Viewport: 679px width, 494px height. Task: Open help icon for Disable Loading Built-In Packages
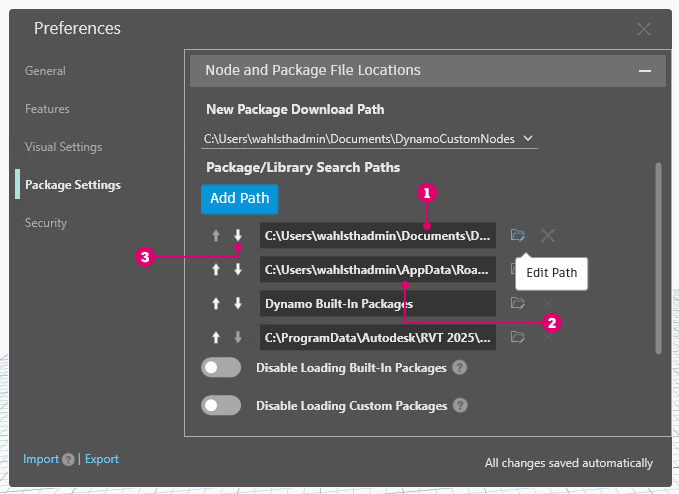(459, 368)
